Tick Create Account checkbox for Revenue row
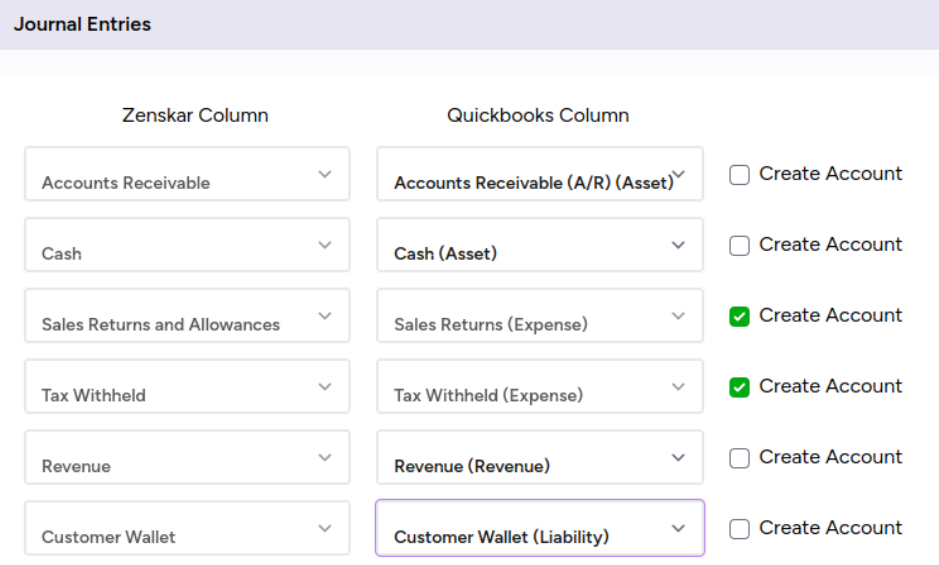939x565 pixels. click(739, 458)
